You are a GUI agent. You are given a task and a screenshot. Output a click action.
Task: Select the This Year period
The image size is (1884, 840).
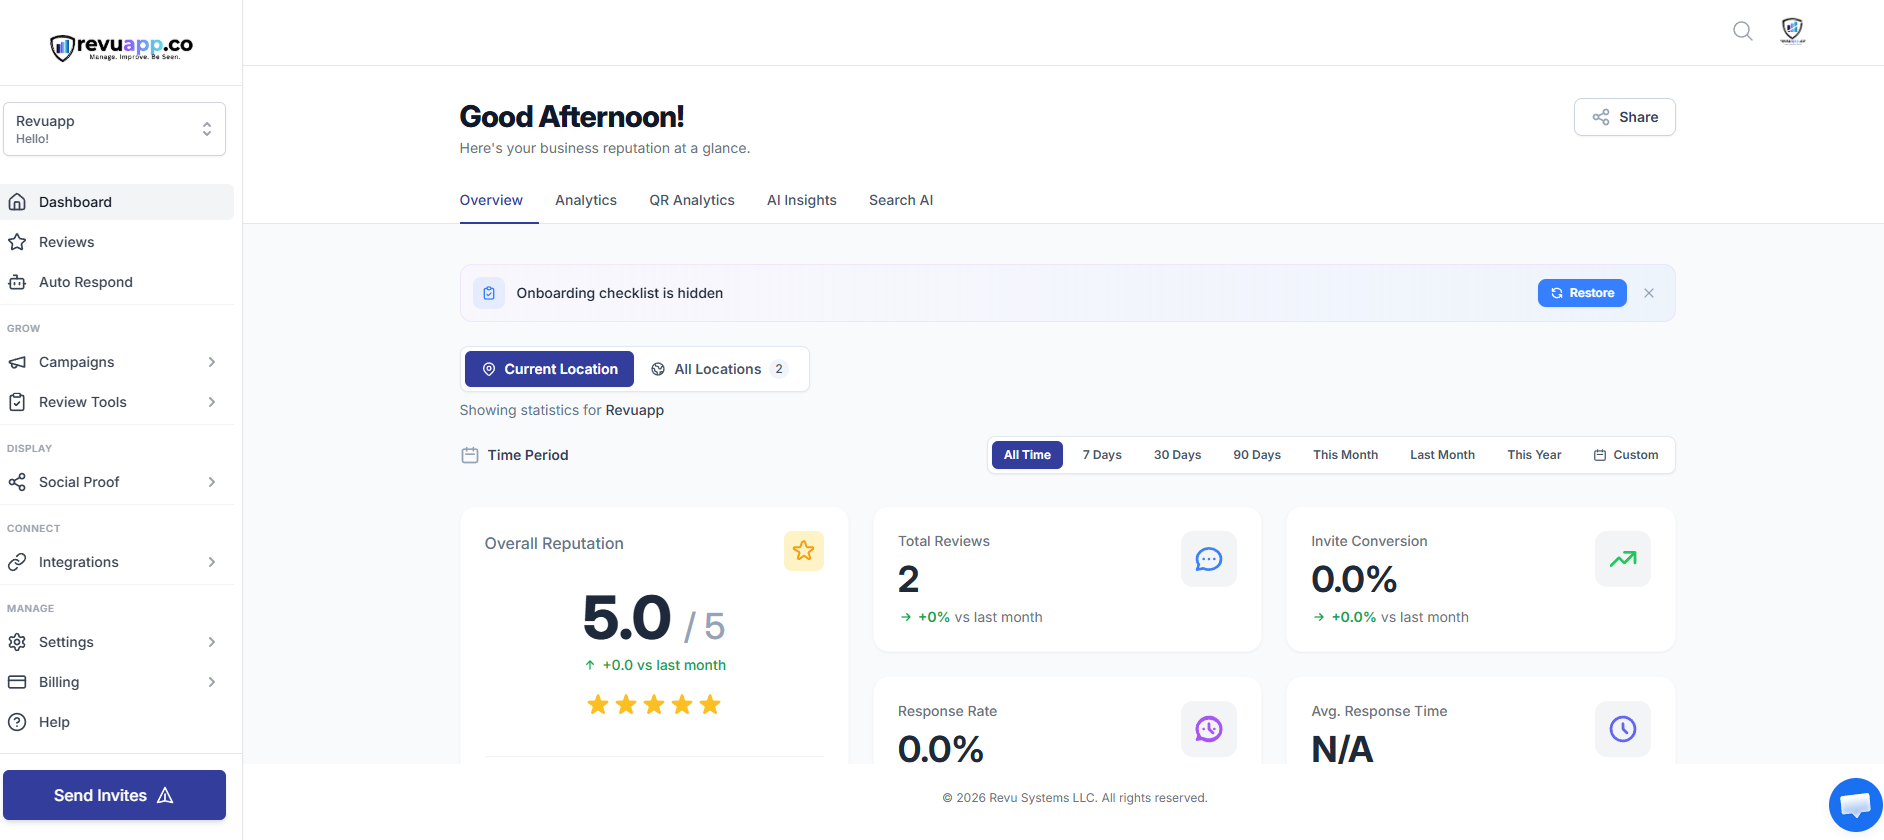[1534, 455]
